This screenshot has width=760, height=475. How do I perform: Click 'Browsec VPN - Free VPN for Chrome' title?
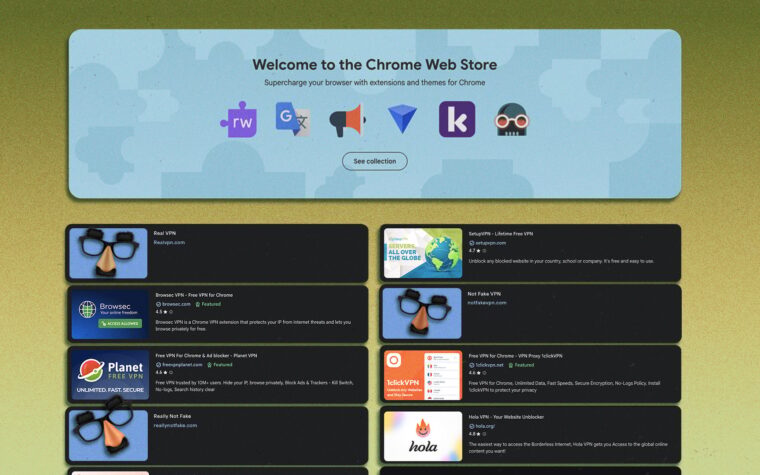(x=194, y=295)
